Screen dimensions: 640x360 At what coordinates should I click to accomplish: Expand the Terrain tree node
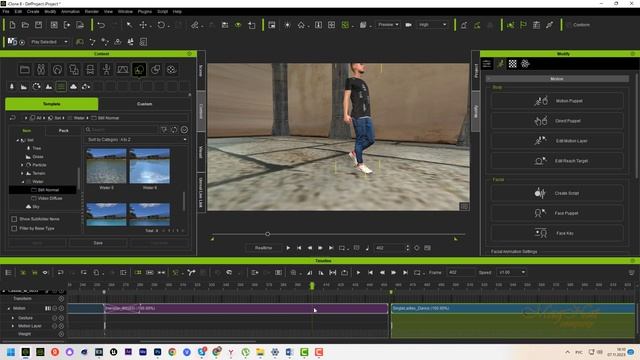coord(22,173)
